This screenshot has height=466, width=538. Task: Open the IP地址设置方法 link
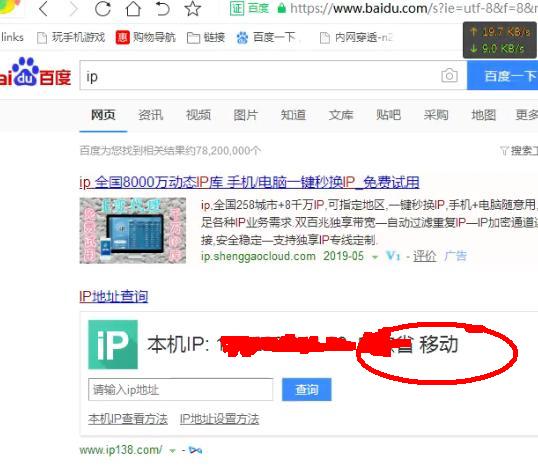click(x=219, y=419)
